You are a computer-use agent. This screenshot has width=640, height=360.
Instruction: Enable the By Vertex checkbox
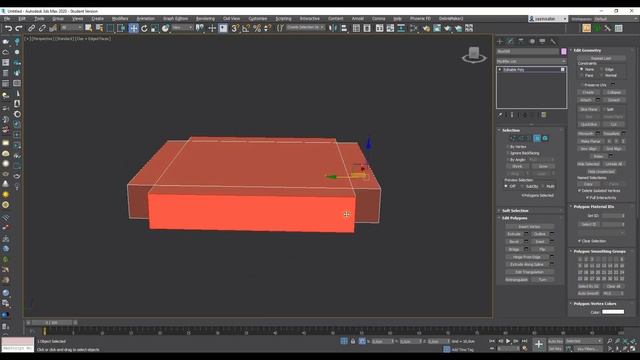point(508,147)
